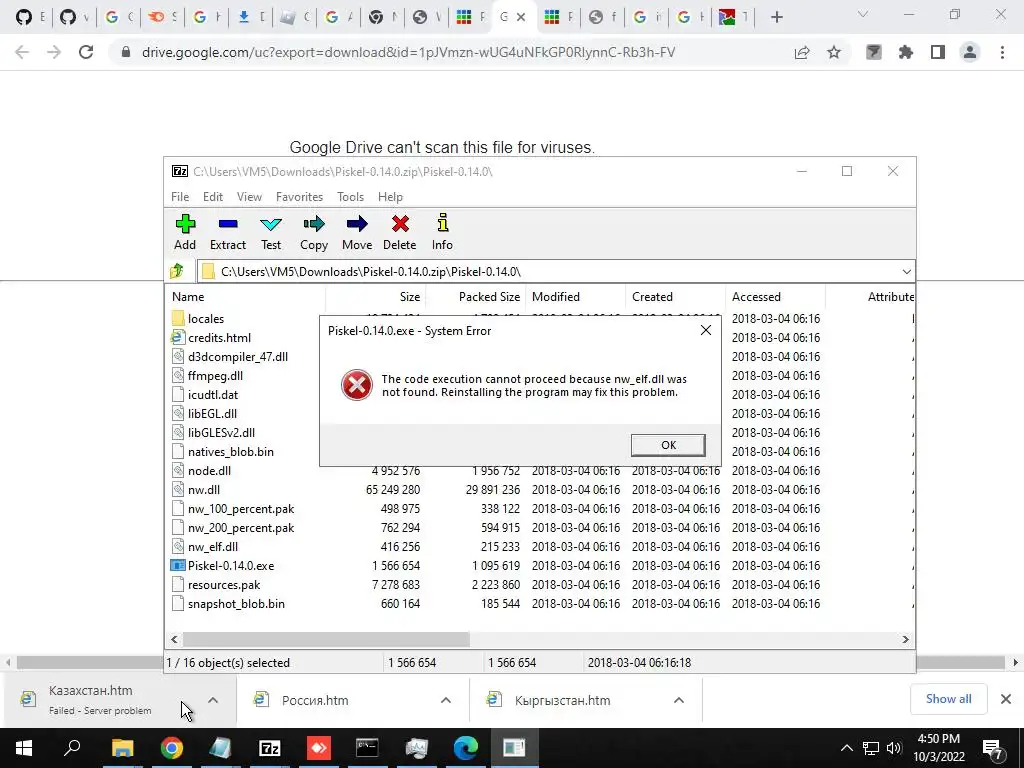Sort by the Modified column header

(576, 296)
